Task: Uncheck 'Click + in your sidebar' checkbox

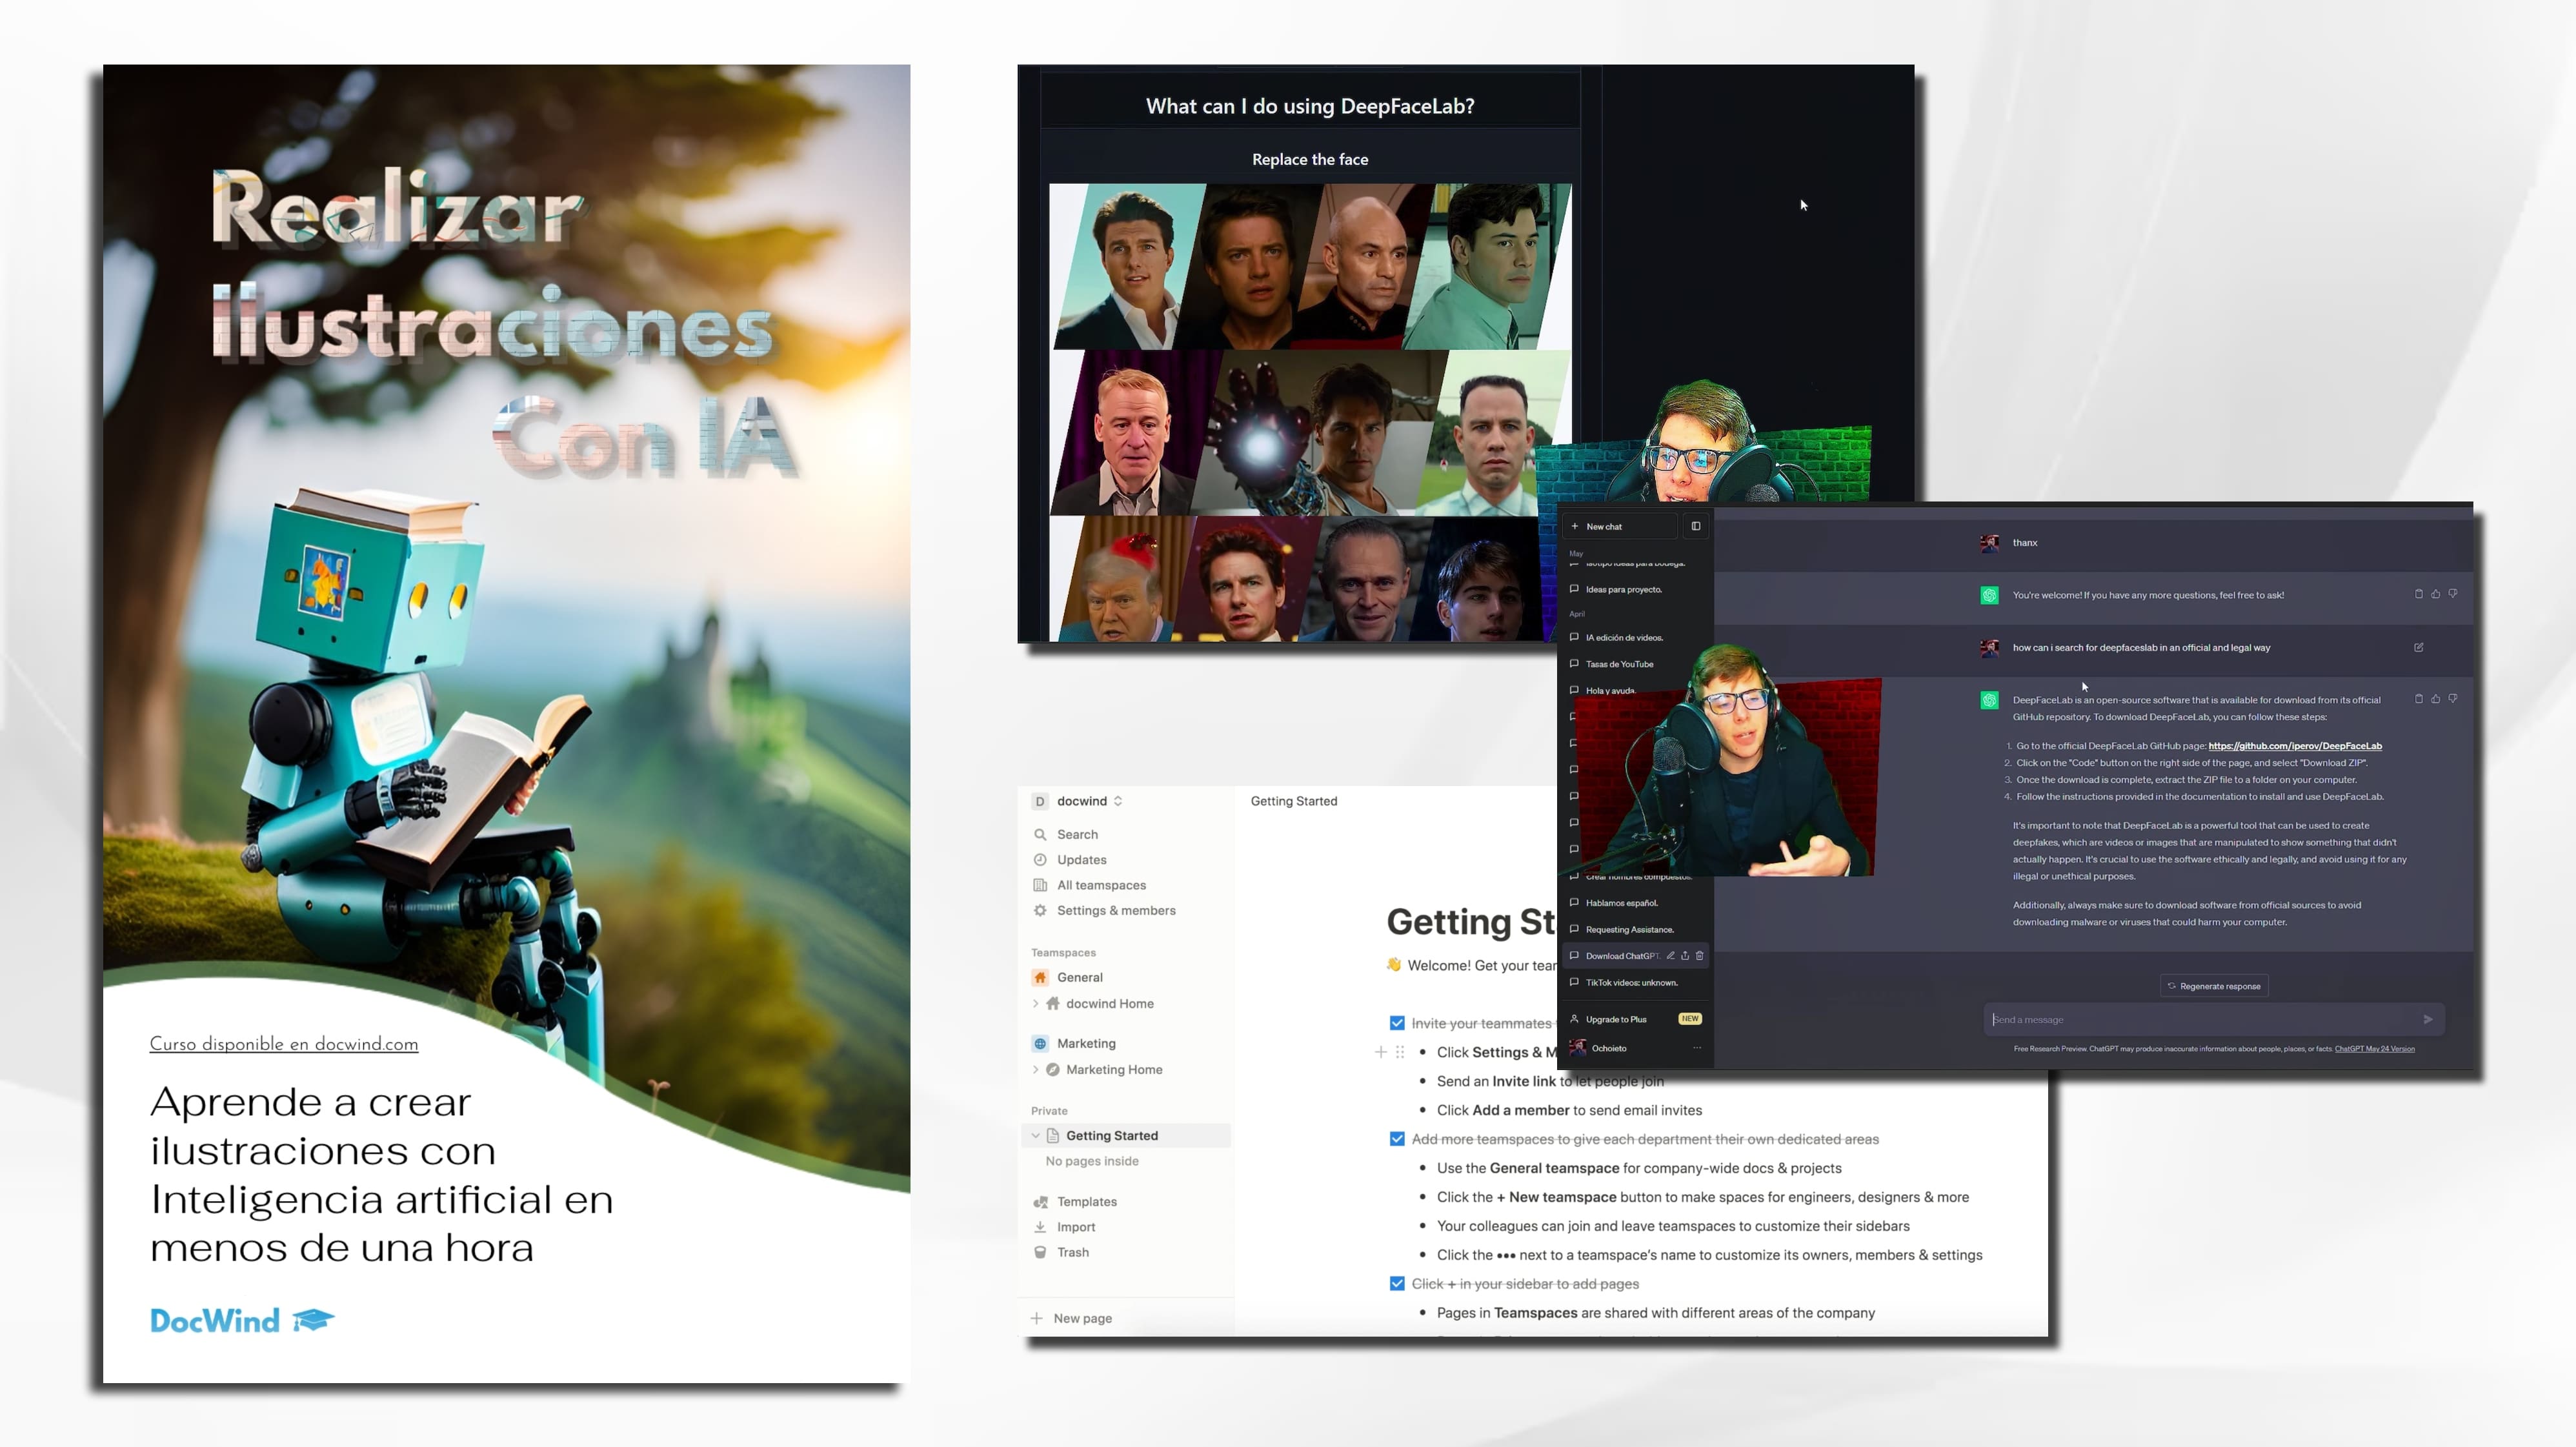Action: point(1397,1284)
